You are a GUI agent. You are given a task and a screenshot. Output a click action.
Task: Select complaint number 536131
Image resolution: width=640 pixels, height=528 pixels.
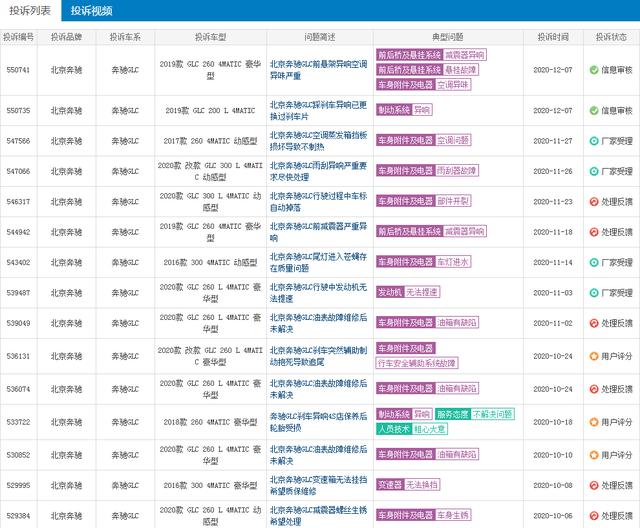[x=18, y=356]
